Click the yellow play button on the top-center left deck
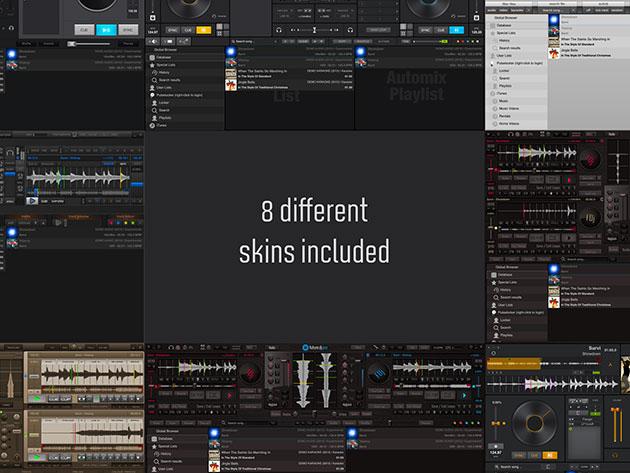The width and height of the screenshot is (630, 473). click(x=204, y=30)
